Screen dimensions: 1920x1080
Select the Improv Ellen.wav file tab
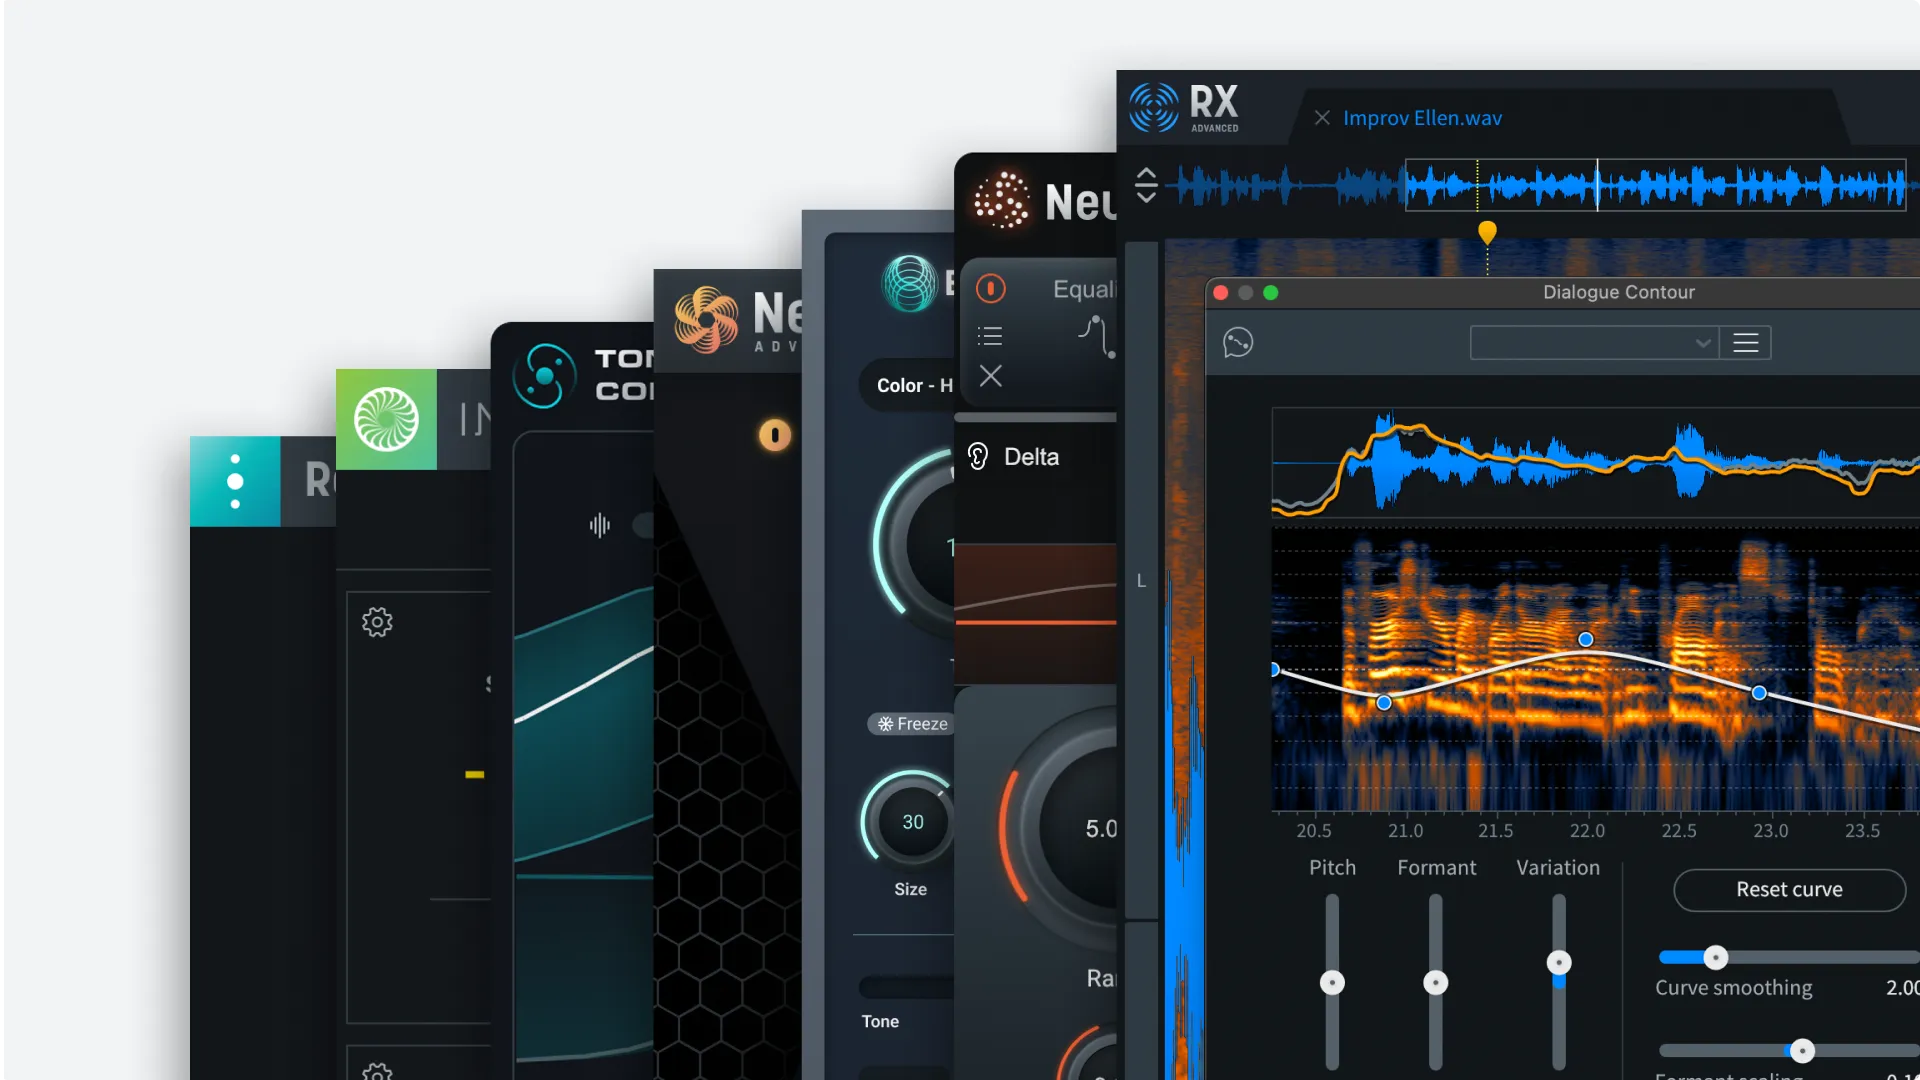(x=1422, y=117)
